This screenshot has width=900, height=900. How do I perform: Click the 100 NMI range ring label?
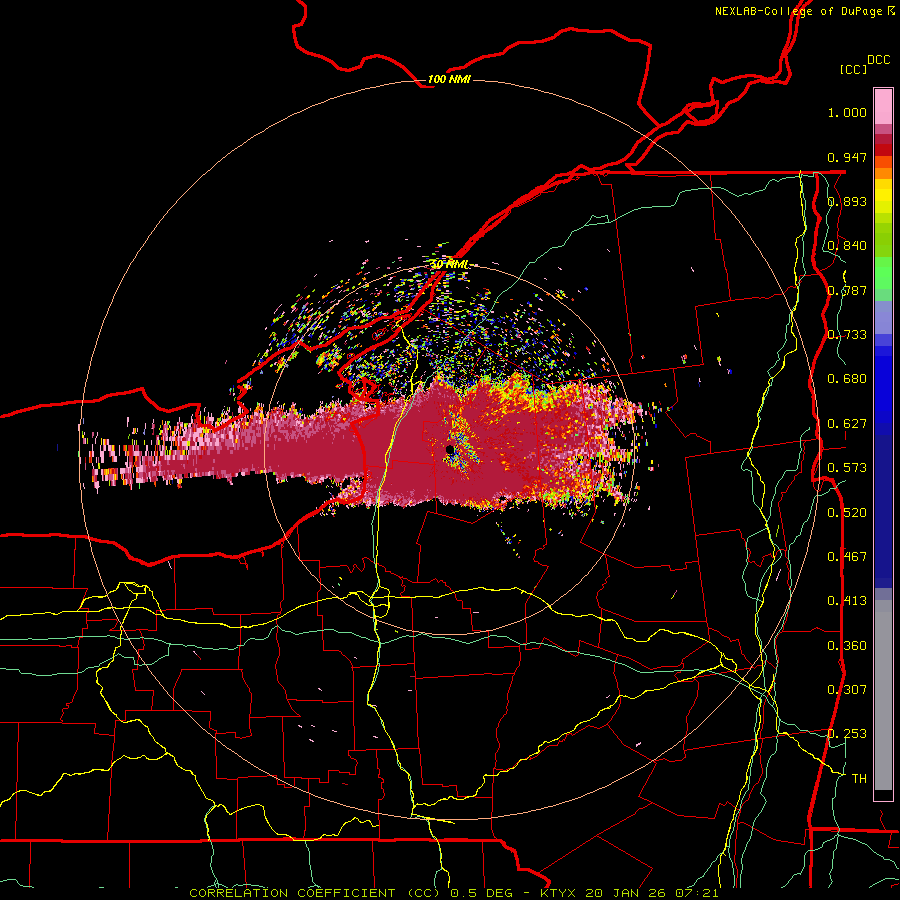(x=449, y=79)
